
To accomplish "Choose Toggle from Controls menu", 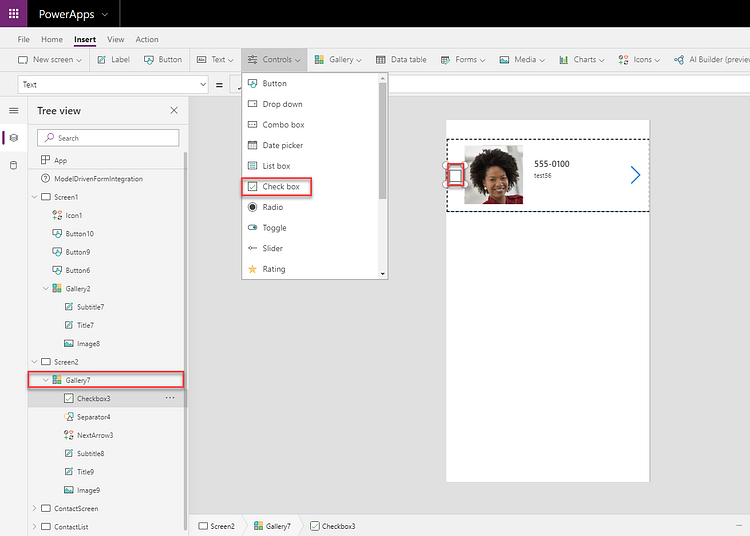I will coord(310,228).
